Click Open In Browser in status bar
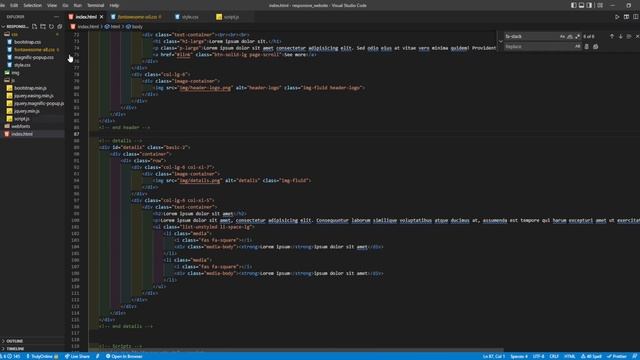This screenshot has height=360, width=640. pos(124,356)
